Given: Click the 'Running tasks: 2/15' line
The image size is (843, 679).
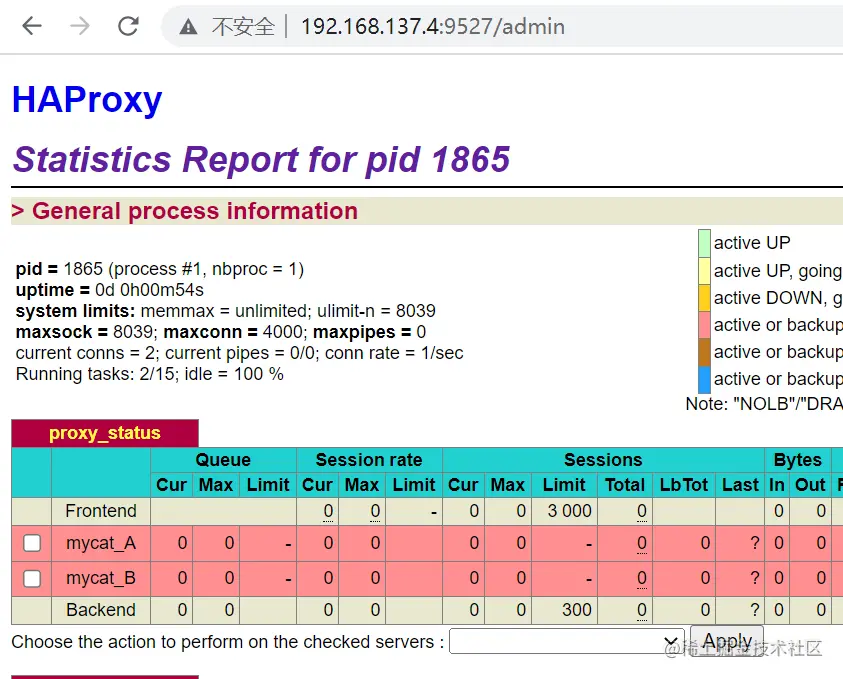Looking at the screenshot, I should (x=149, y=374).
